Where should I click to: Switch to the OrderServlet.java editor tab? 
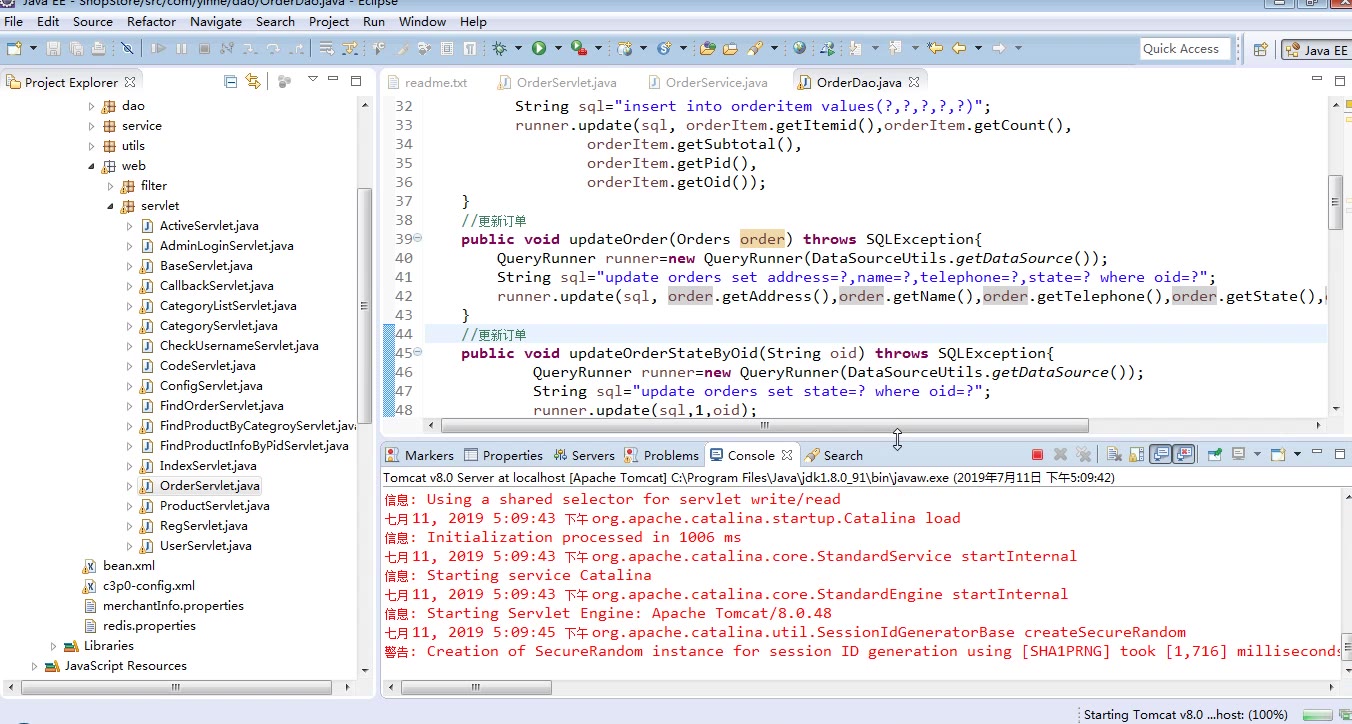pyautogui.click(x=566, y=82)
